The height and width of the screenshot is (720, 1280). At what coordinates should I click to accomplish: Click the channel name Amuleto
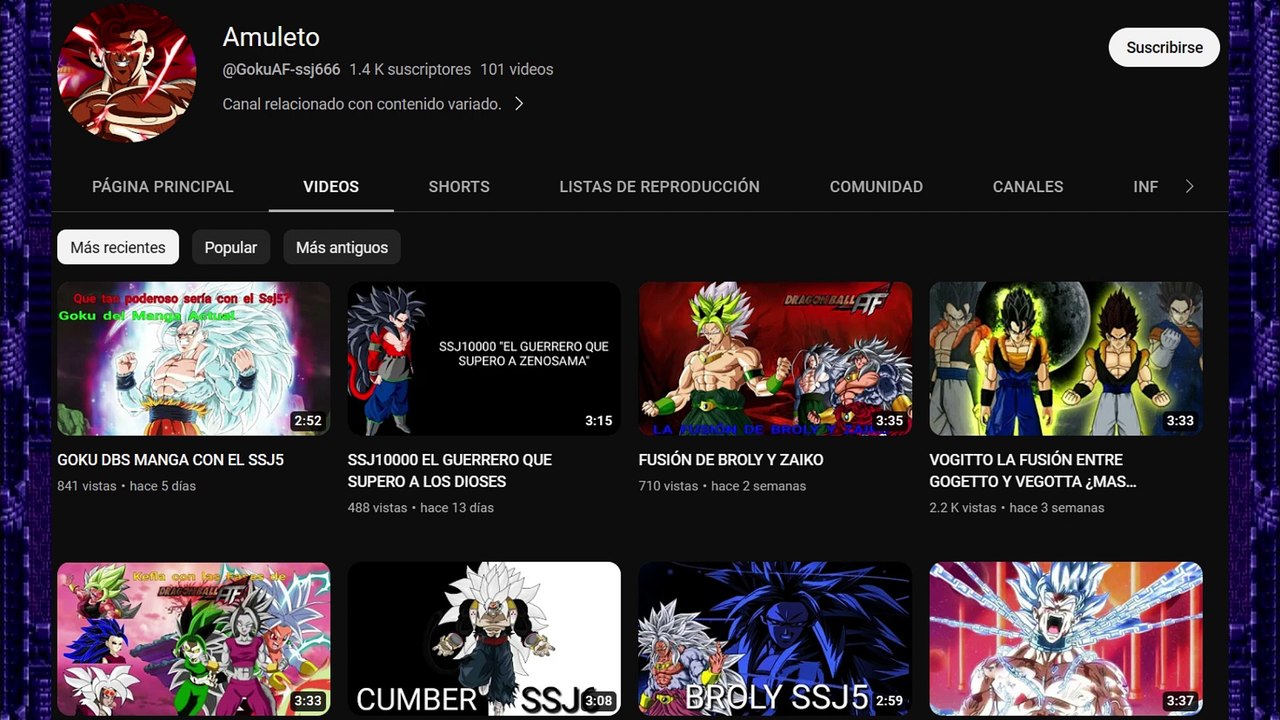pyautogui.click(x=271, y=37)
